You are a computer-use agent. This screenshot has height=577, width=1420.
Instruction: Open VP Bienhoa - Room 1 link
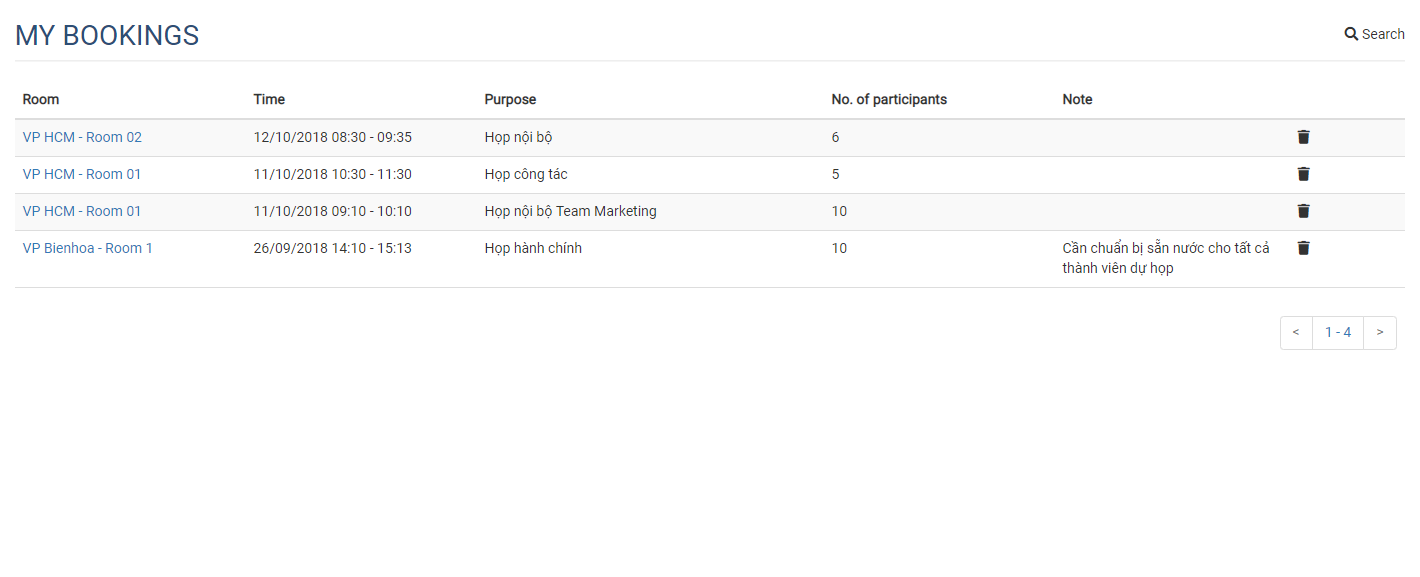pyautogui.click(x=88, y=248)
